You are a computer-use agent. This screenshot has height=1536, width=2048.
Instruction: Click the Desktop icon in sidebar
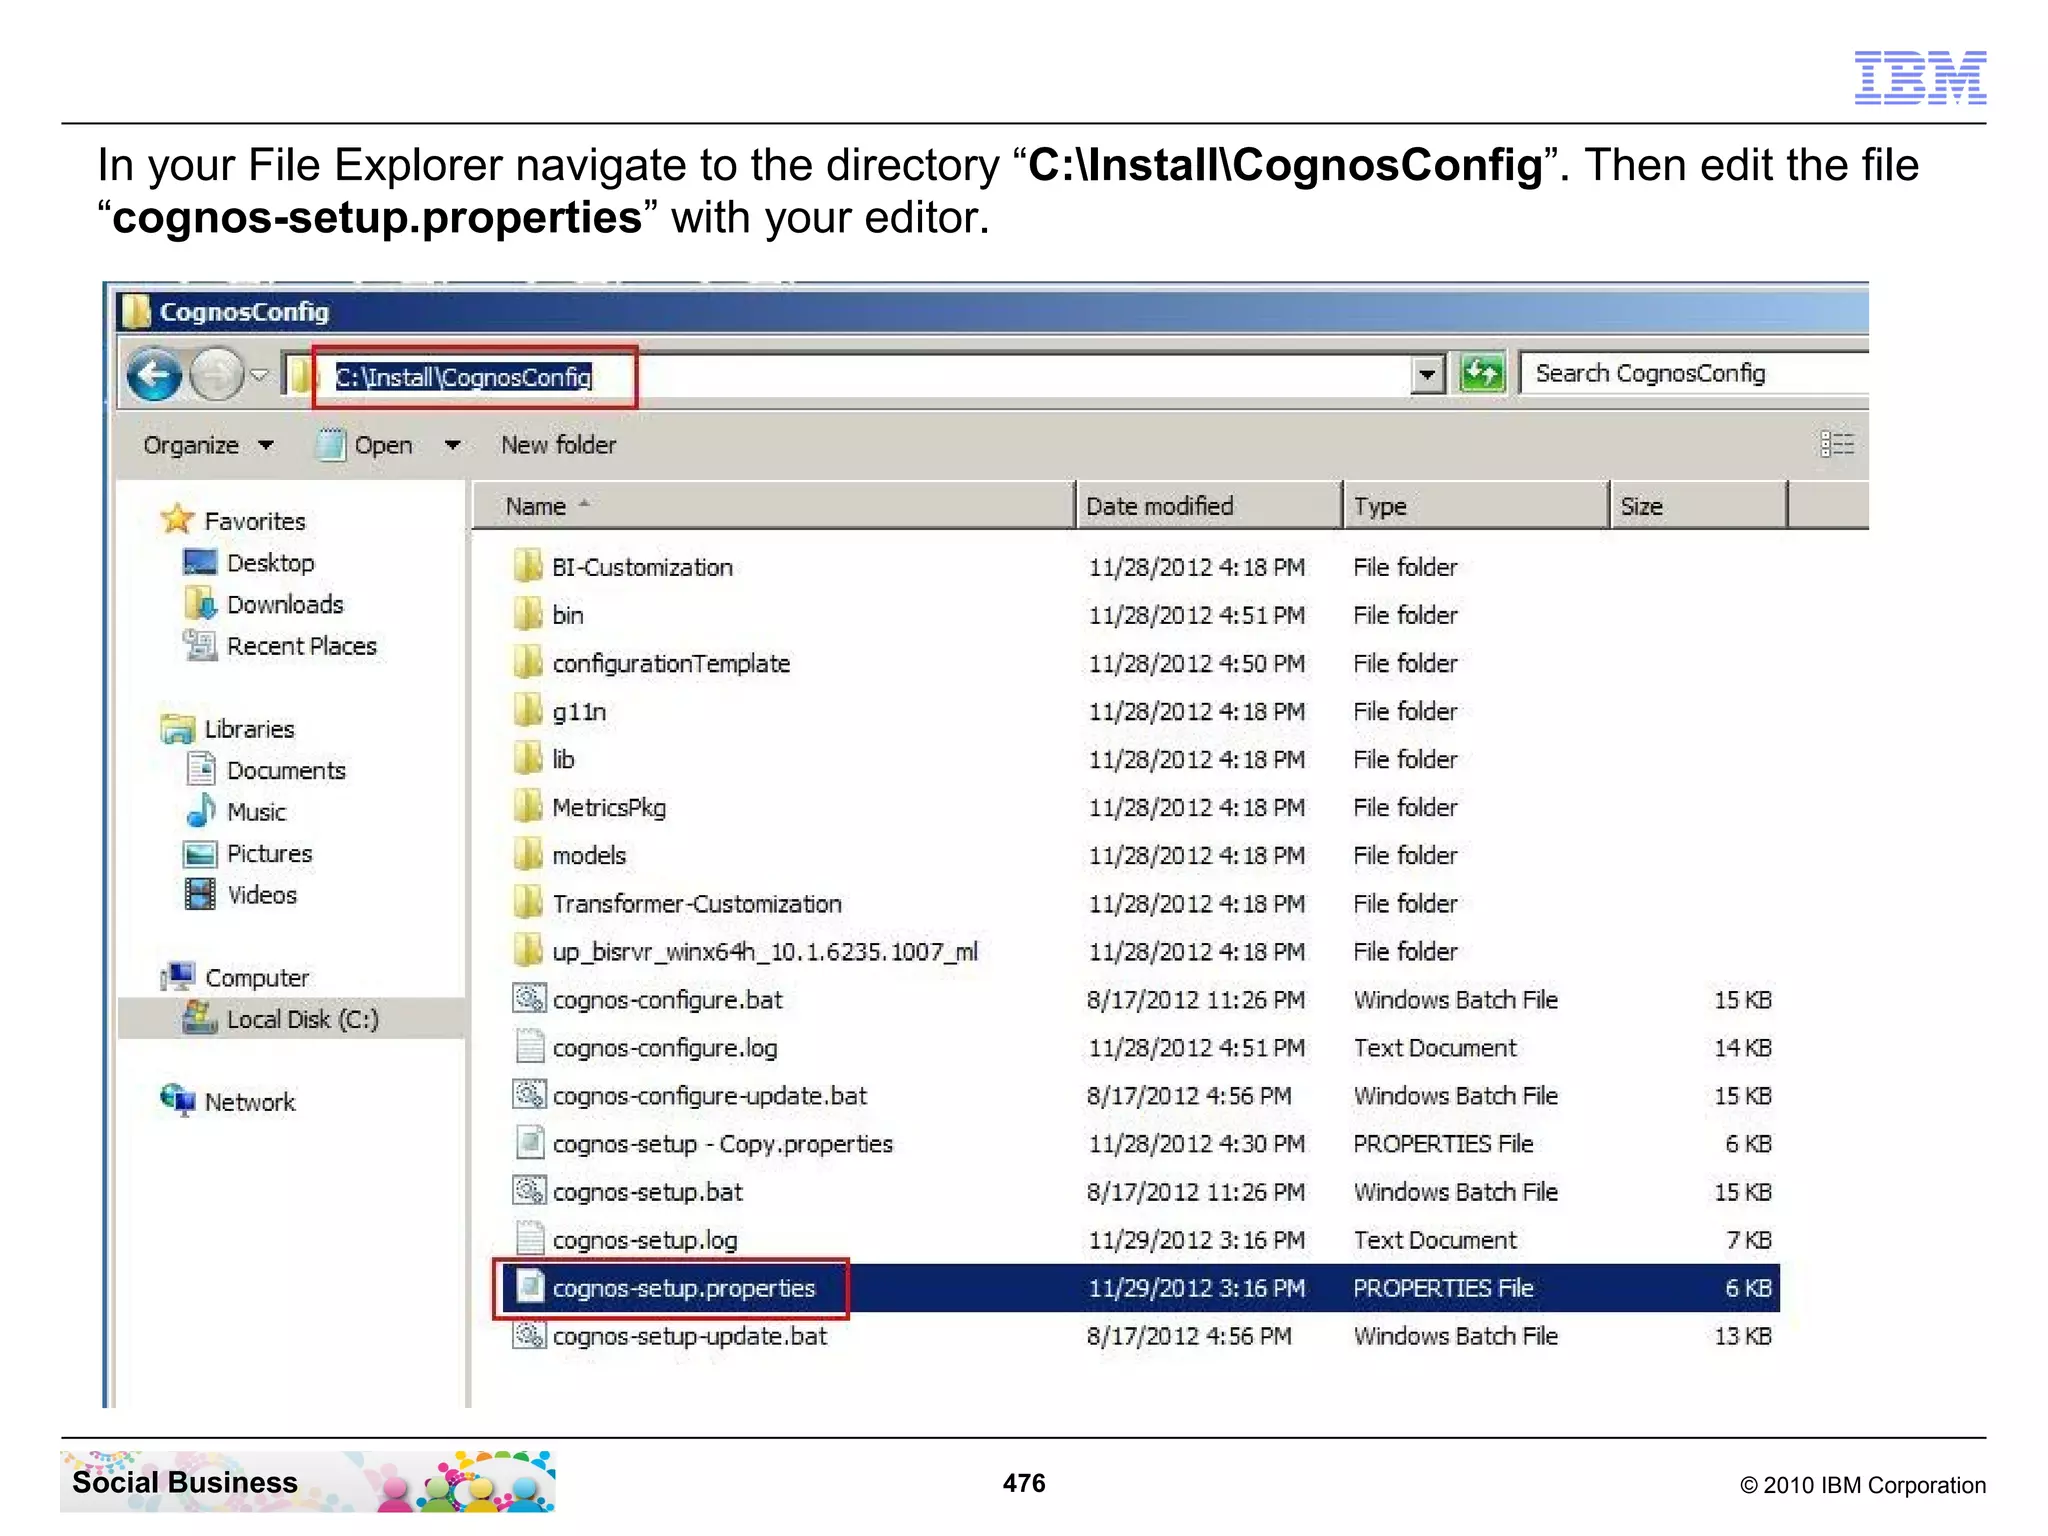[x=200, y=562]
